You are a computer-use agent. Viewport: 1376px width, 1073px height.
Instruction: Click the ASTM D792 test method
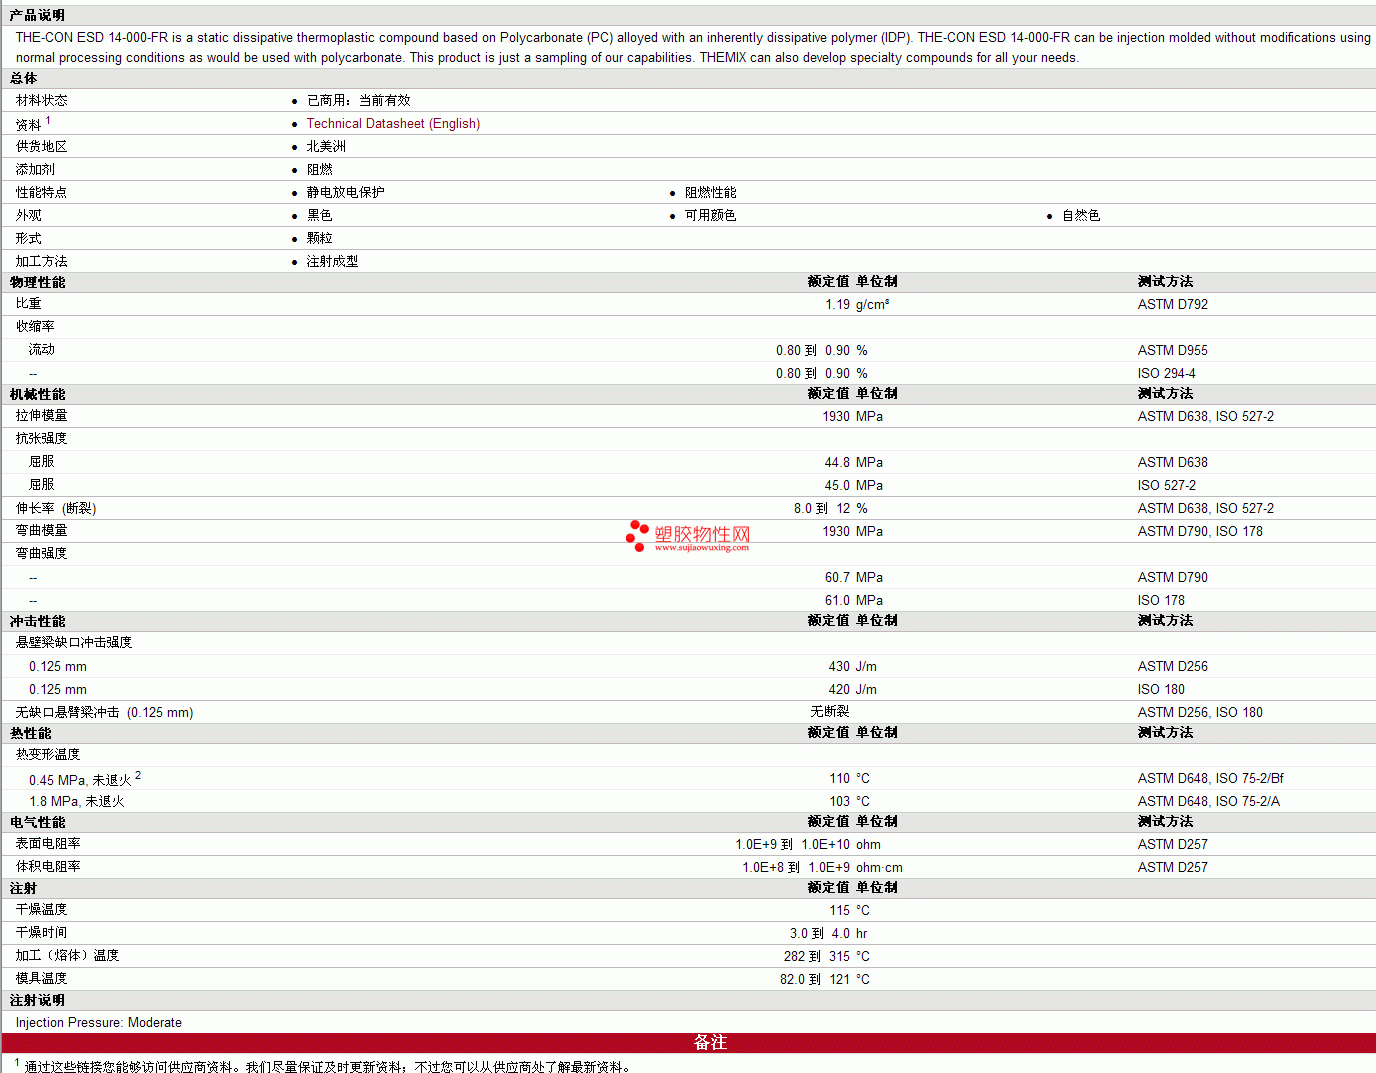click(x=1173, y=305)
